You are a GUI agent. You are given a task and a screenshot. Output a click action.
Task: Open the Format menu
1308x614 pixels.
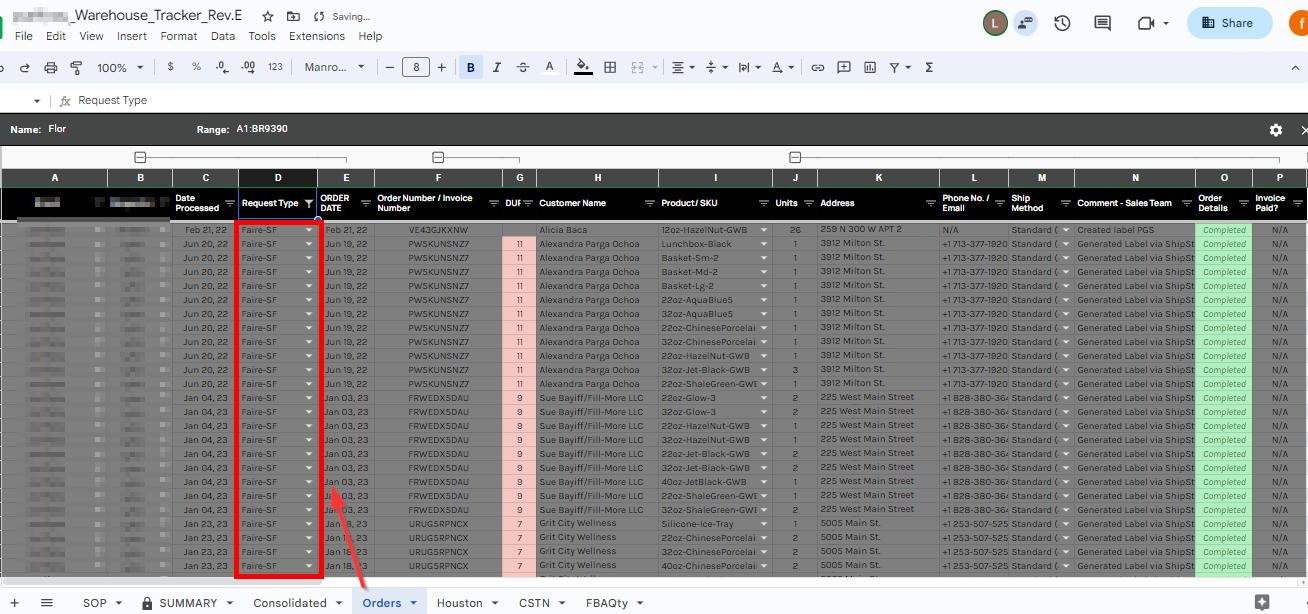(x=179, y=36)
